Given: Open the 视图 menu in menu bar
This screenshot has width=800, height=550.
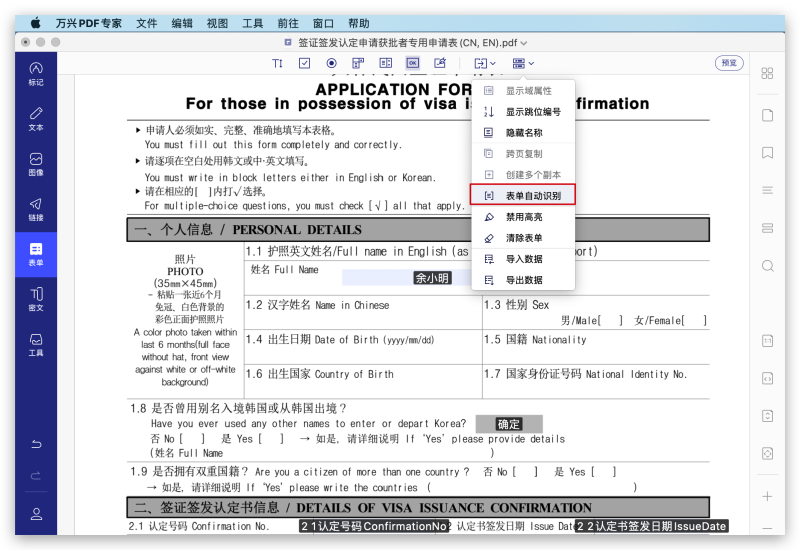Looking at the screenshot, I should [217, 23].
